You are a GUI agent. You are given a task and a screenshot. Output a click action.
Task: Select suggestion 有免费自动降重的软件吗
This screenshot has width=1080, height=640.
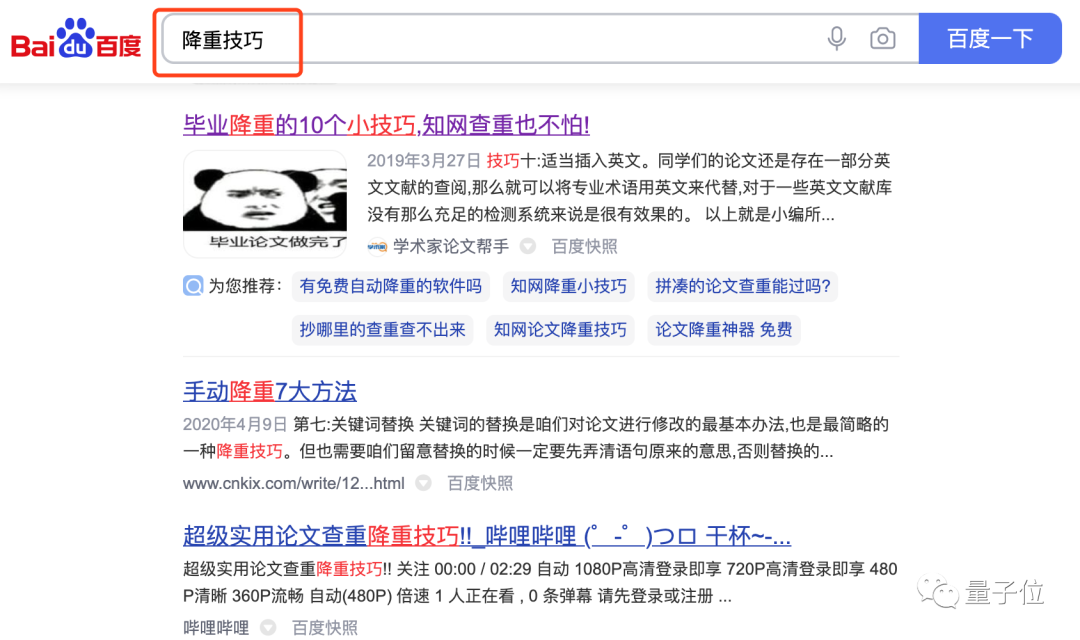click(x=391, y=287)
